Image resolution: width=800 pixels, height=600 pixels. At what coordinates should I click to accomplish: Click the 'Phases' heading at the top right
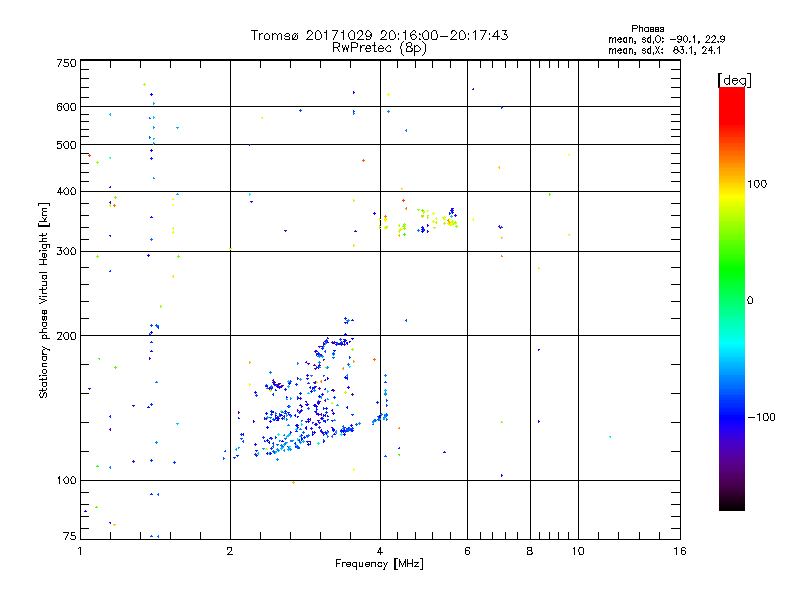point(647,29)
